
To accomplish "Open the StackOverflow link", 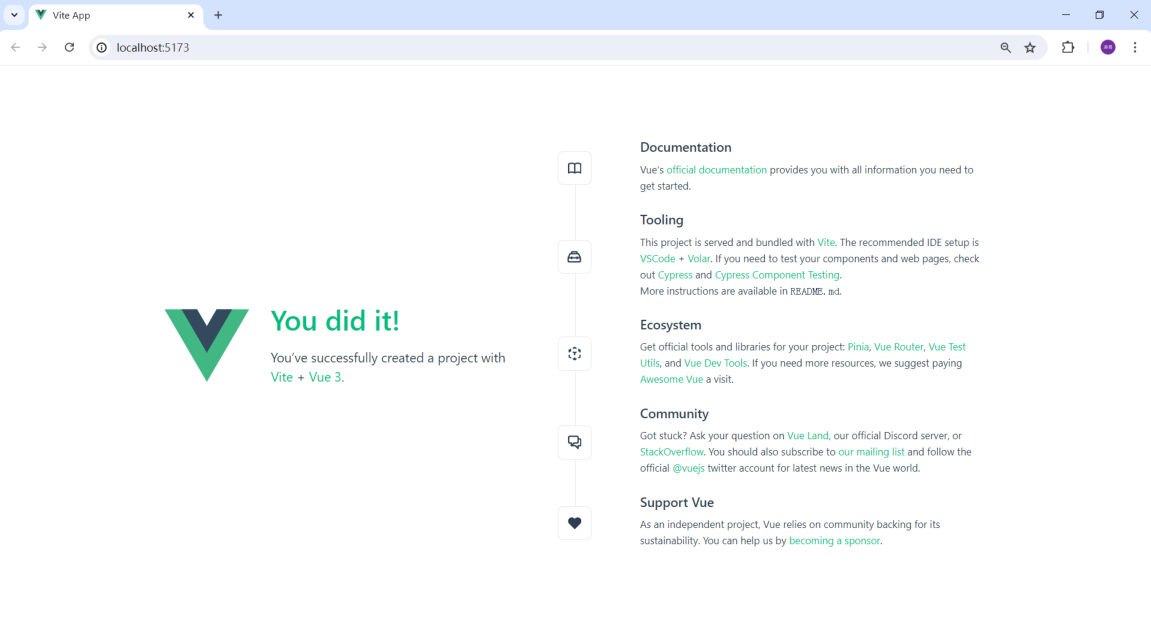I will (x=672, y=451).
